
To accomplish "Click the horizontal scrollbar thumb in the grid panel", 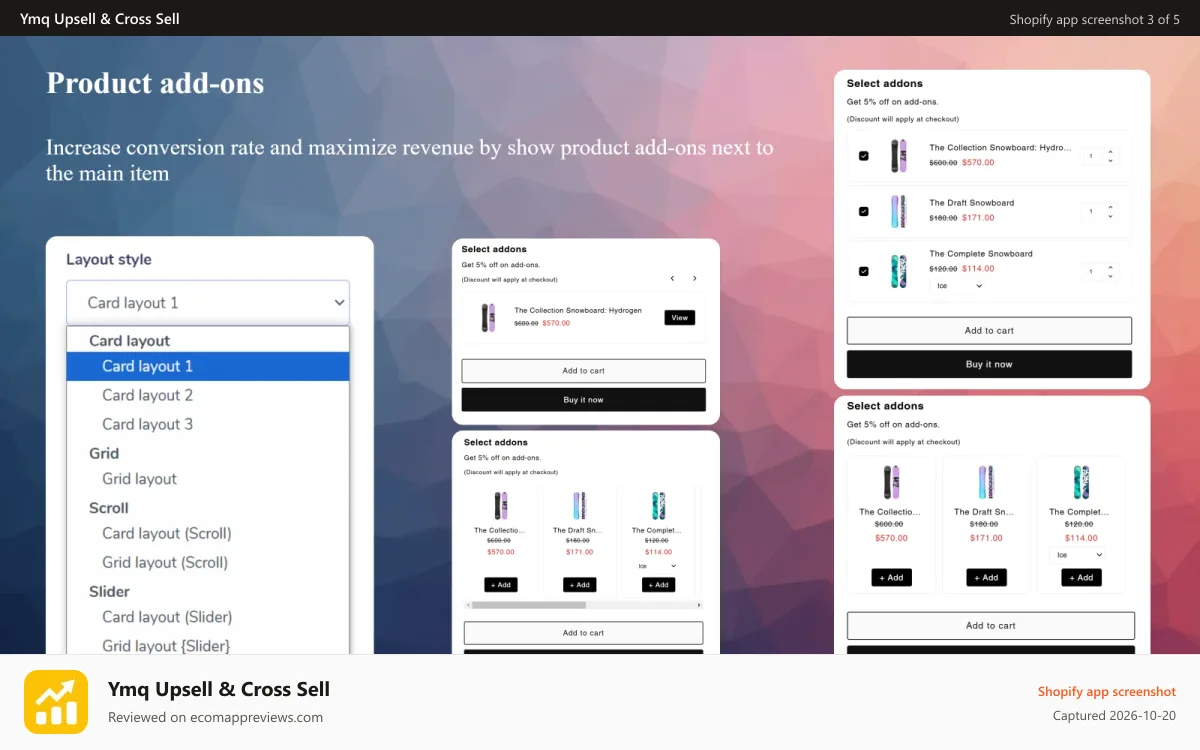I will (x=529, y=605).
